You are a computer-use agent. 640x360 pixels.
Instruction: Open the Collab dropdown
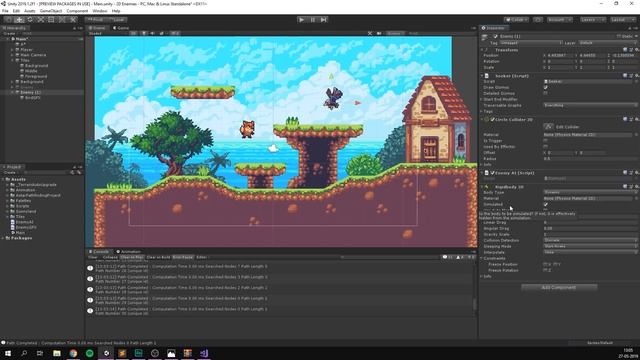pos(517,20)
